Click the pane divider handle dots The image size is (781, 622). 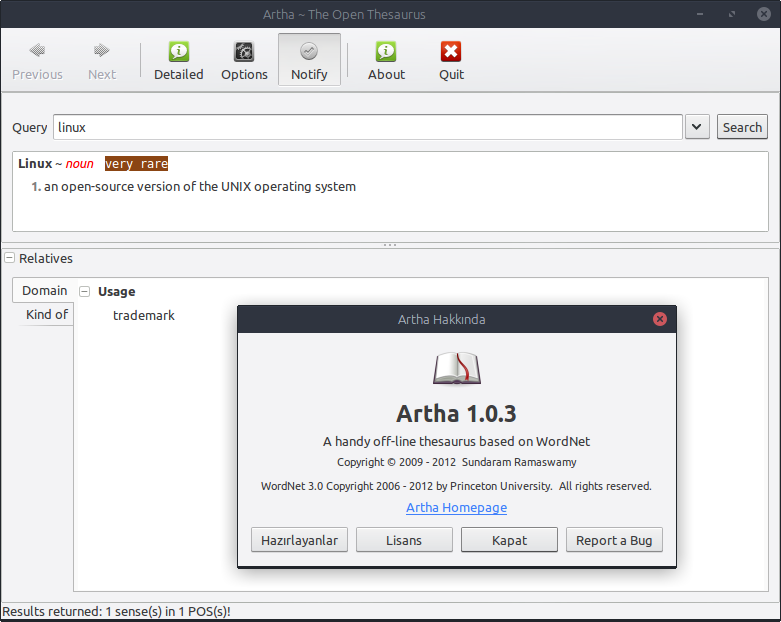coord(390,245)
